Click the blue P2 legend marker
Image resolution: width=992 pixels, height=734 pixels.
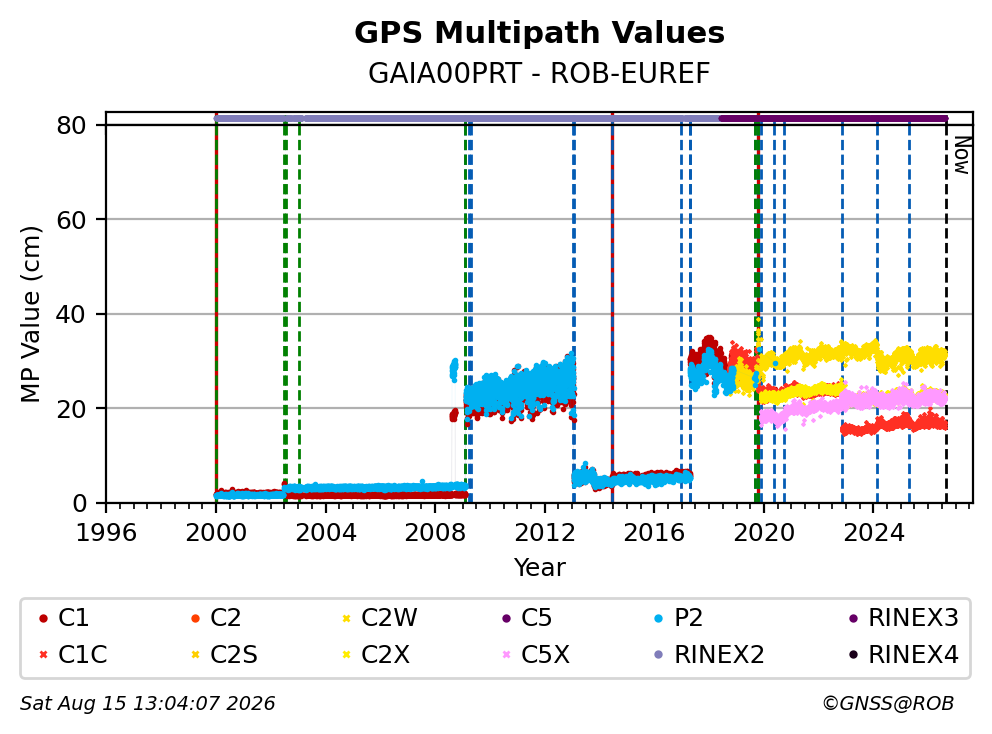659,618
